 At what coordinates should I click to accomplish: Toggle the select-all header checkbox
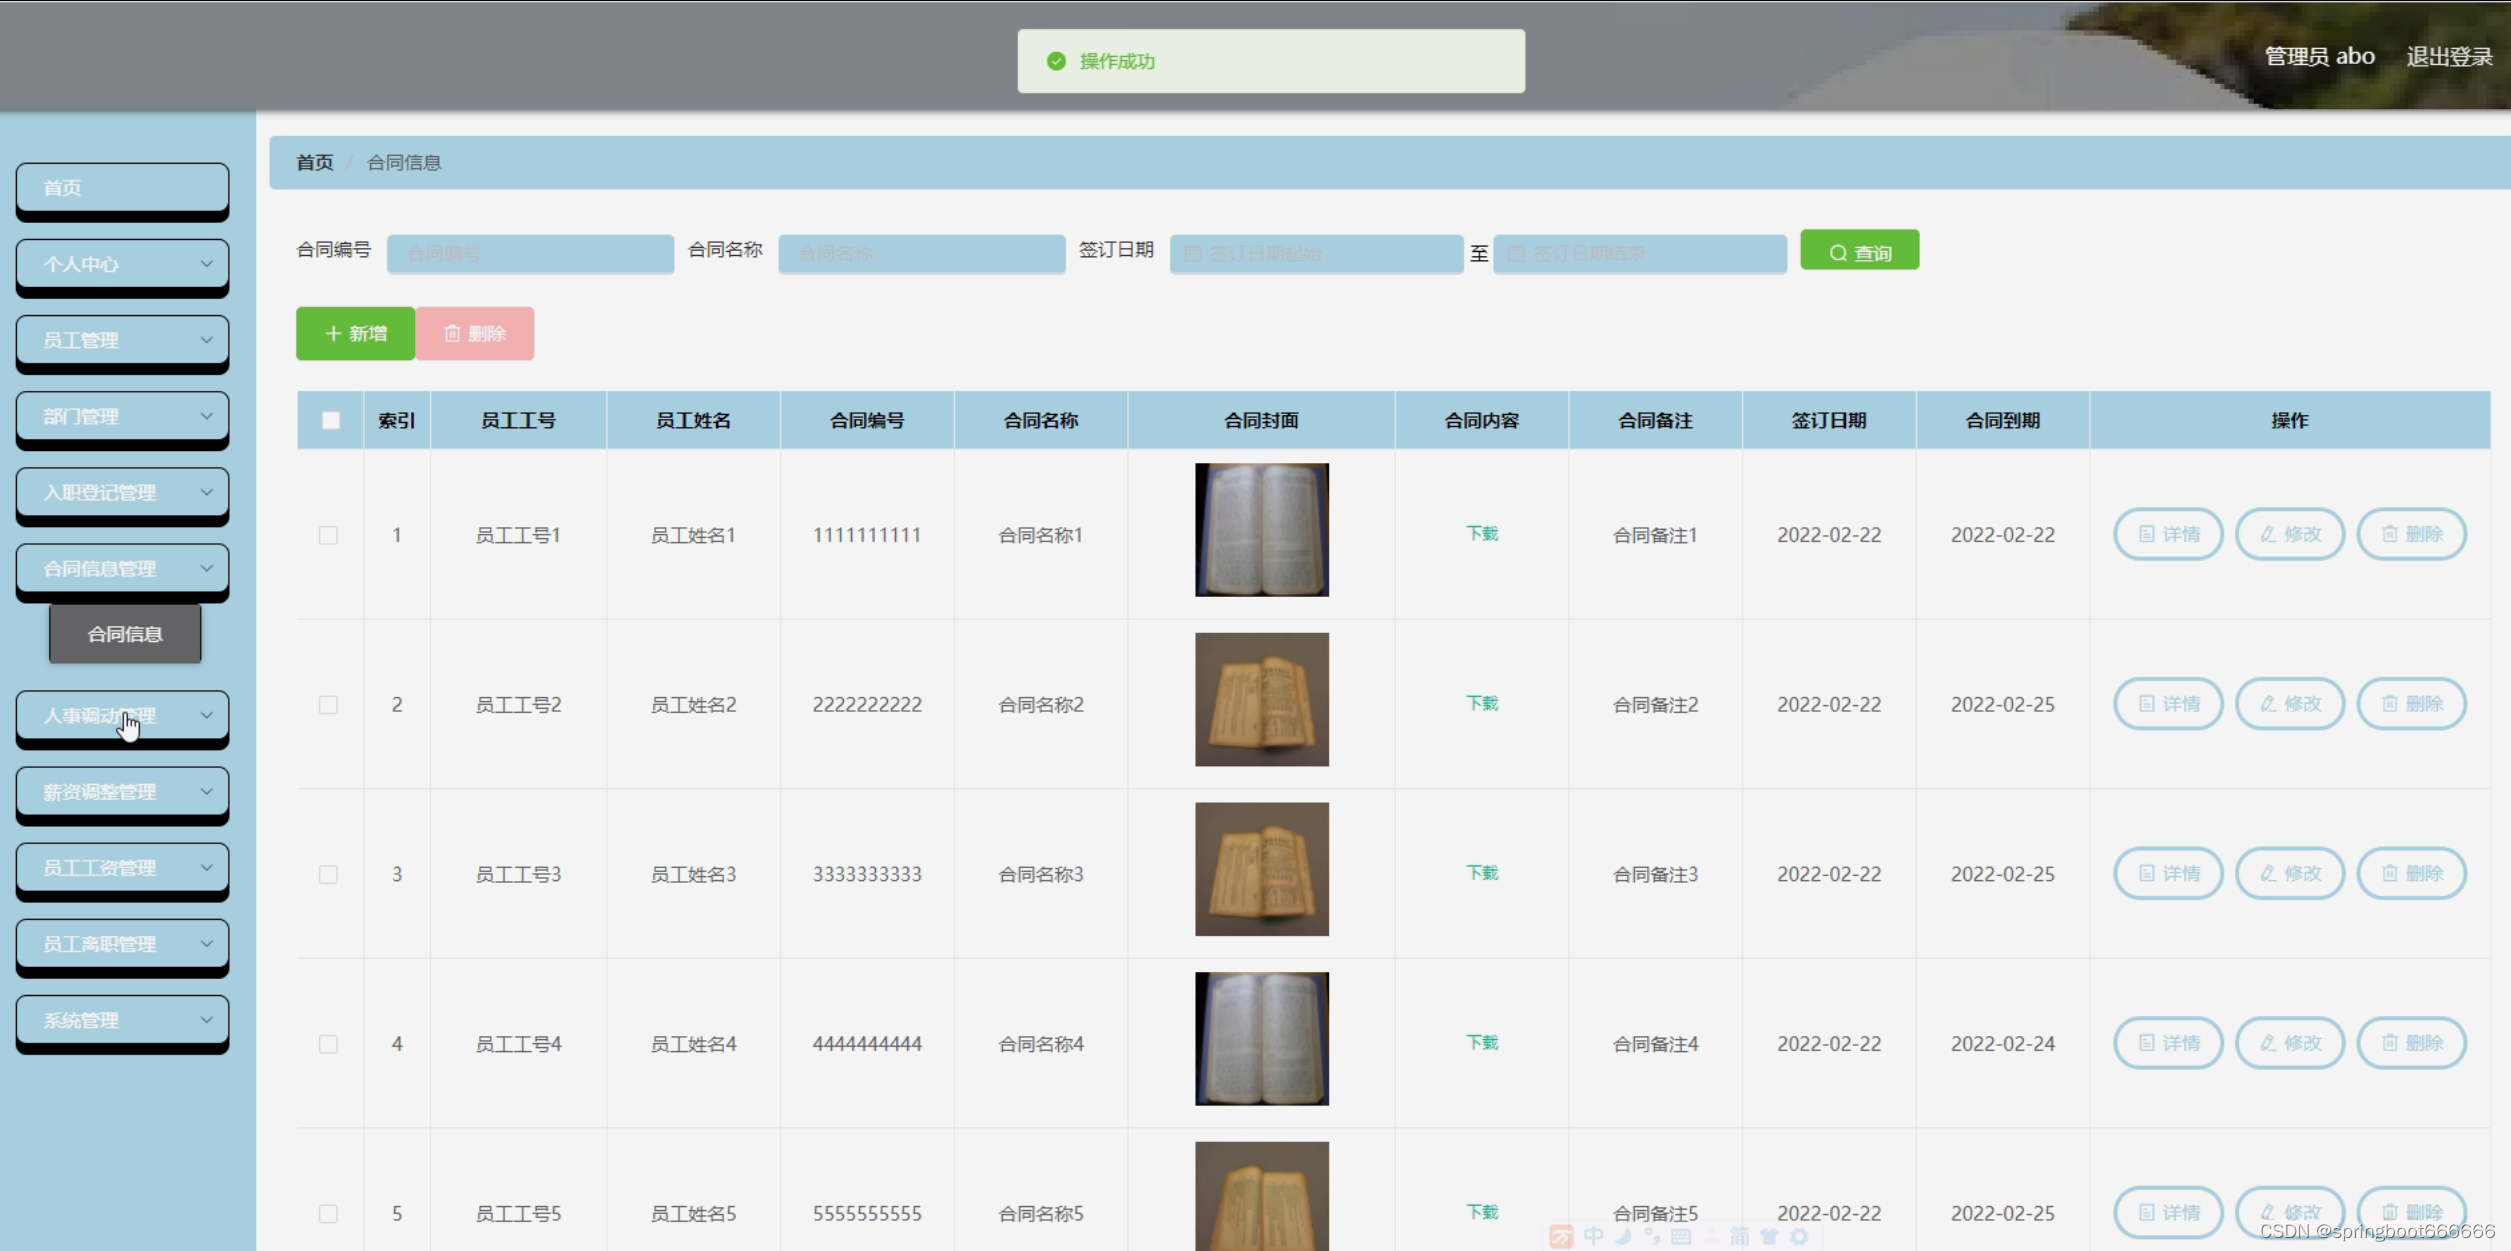(331, 420)
